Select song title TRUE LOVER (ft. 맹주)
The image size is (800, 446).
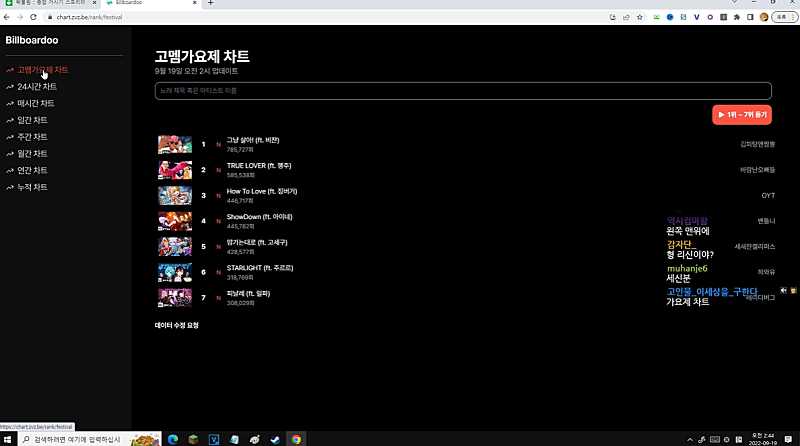tap(259, 166)
